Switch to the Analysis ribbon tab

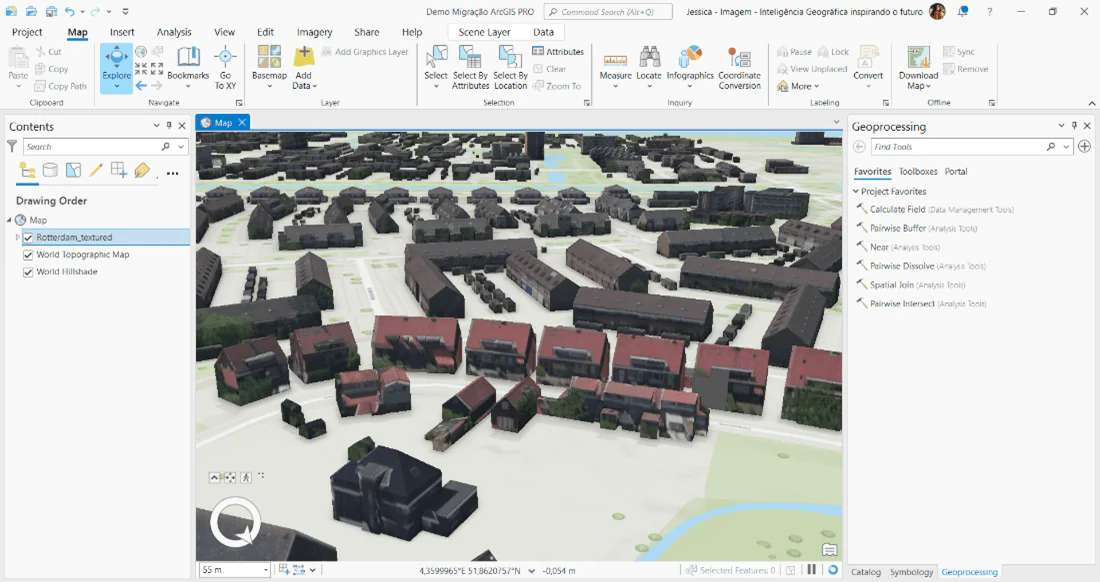click(x=174, y=32)
